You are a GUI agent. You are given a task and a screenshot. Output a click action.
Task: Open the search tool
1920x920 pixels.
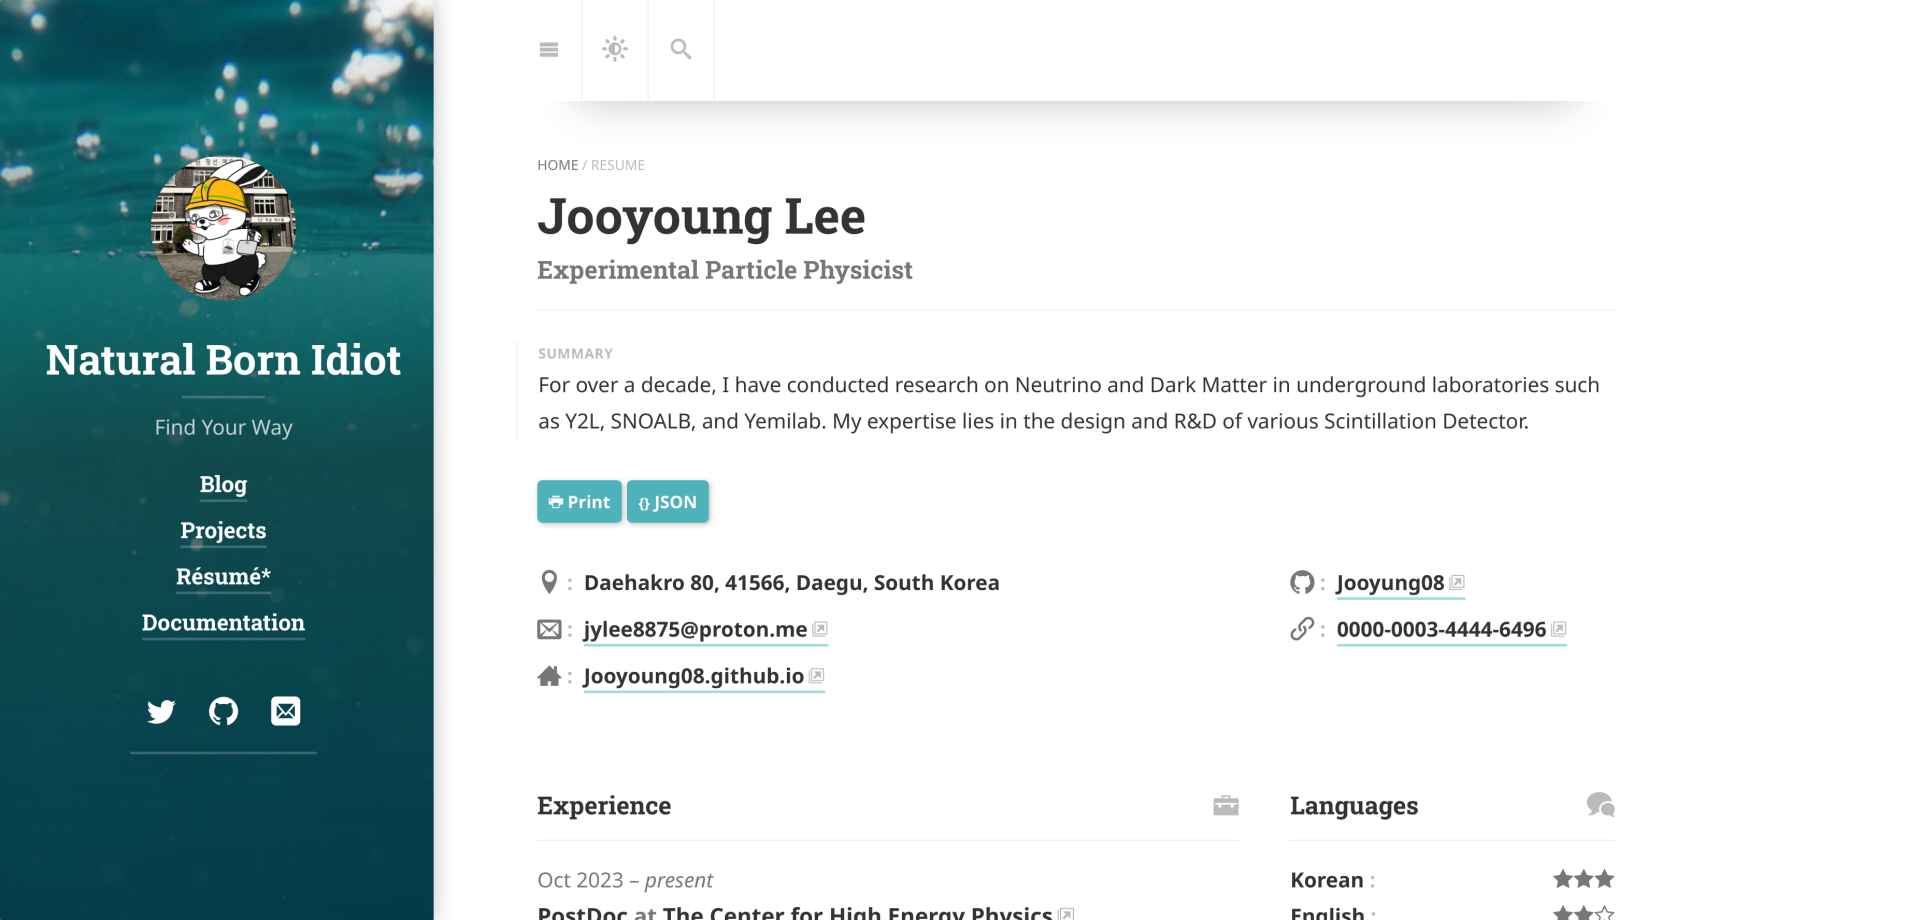point(681,48)
